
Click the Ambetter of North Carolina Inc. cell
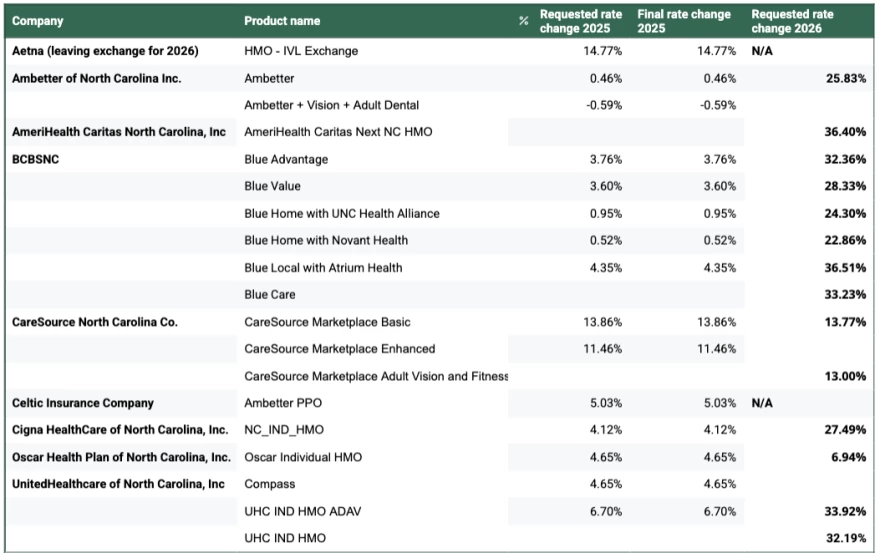pos(96,78)
